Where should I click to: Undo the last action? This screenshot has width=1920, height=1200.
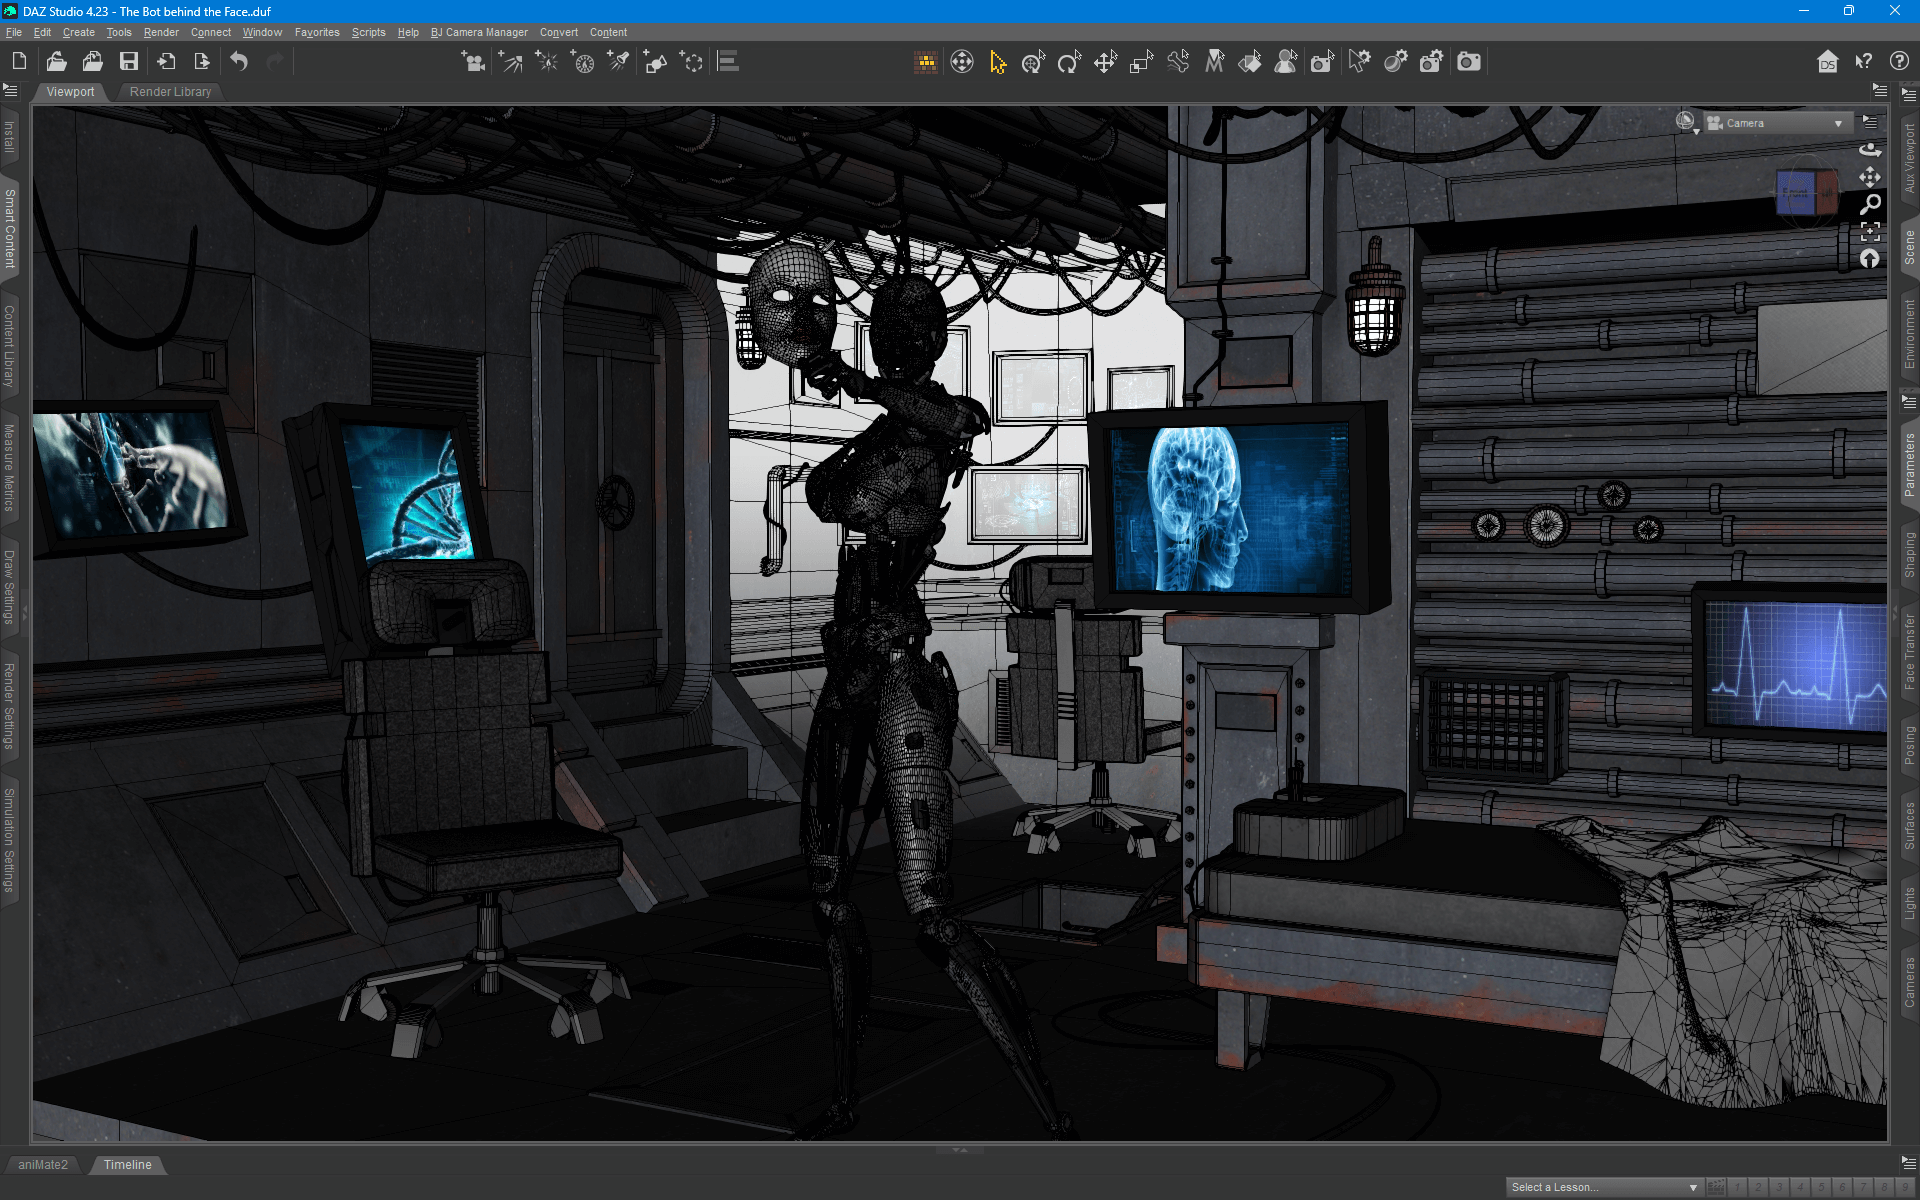pyautogui.click(x=239, y=62)
